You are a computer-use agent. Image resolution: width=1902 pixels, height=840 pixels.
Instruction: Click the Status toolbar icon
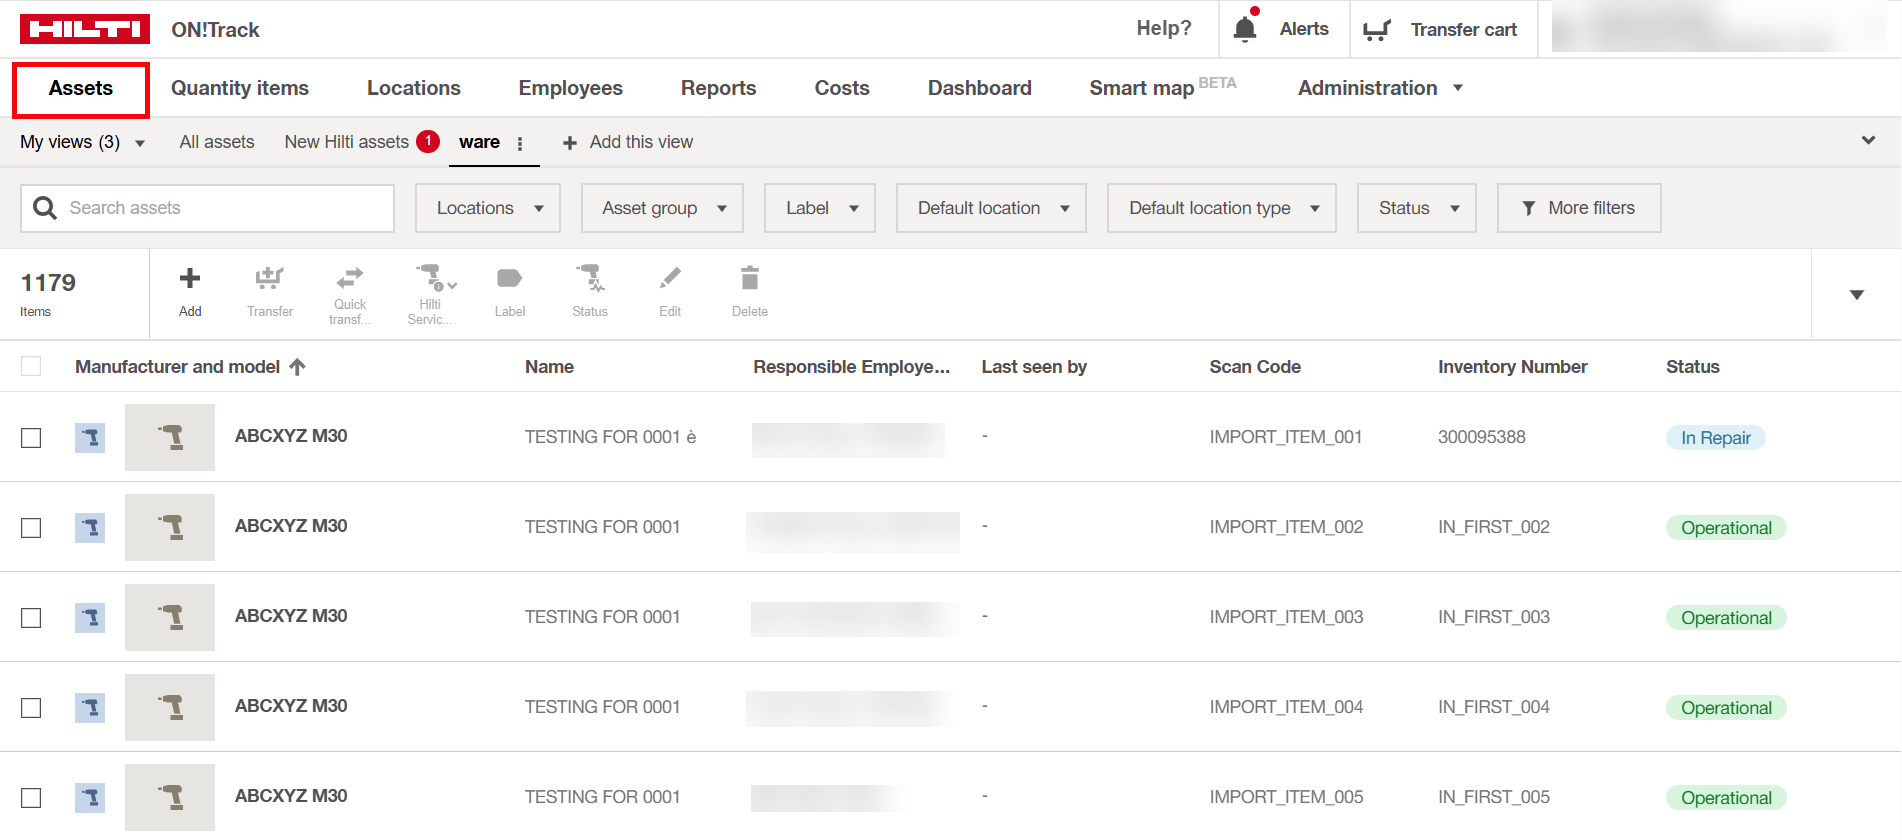(590, 277)
